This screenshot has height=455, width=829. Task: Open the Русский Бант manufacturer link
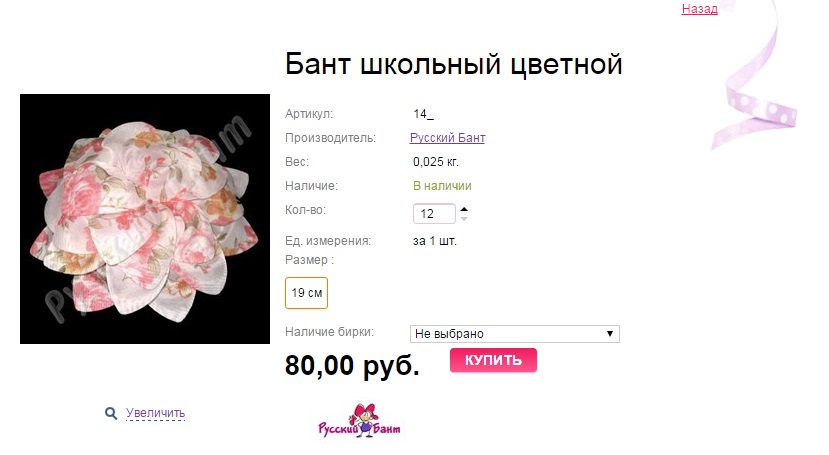[447, 138]
